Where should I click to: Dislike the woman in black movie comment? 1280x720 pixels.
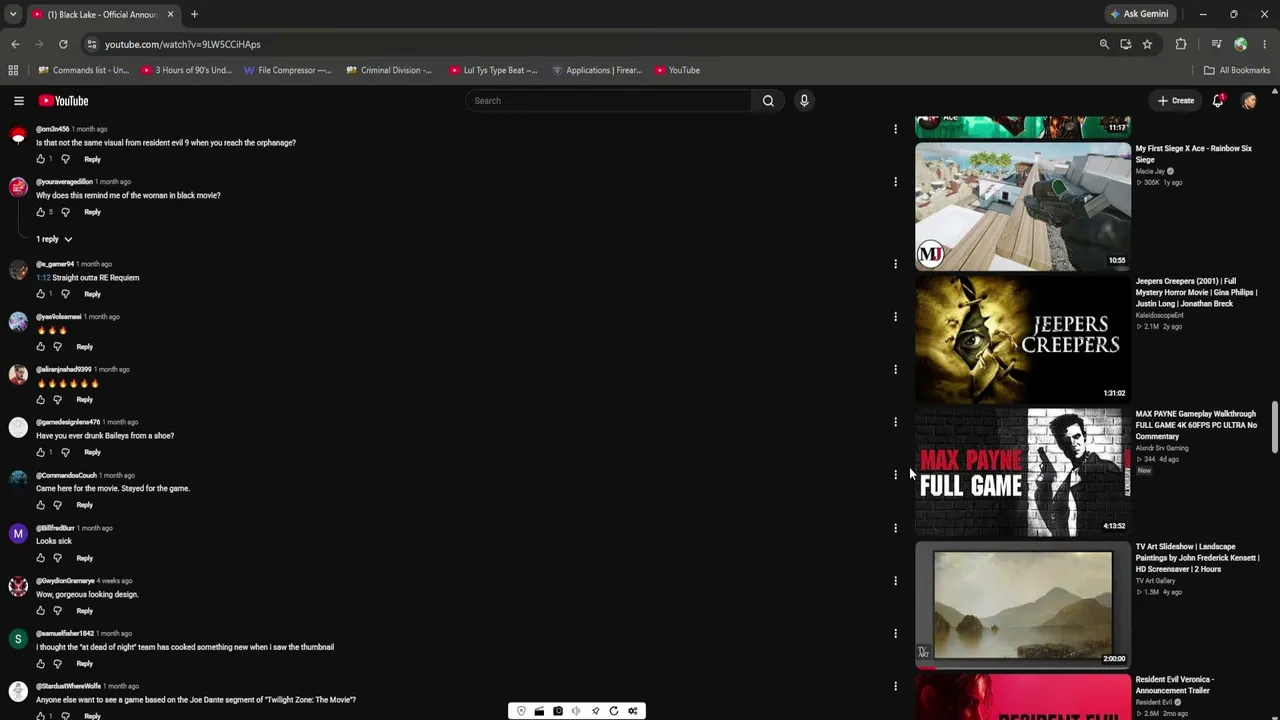click(x=66, y=212)
